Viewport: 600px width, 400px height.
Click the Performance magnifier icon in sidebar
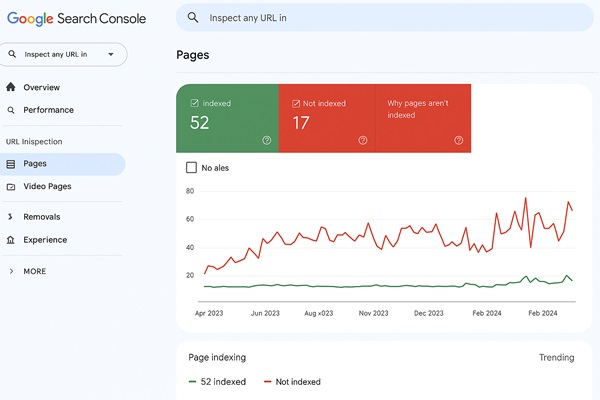coord(11,110)
